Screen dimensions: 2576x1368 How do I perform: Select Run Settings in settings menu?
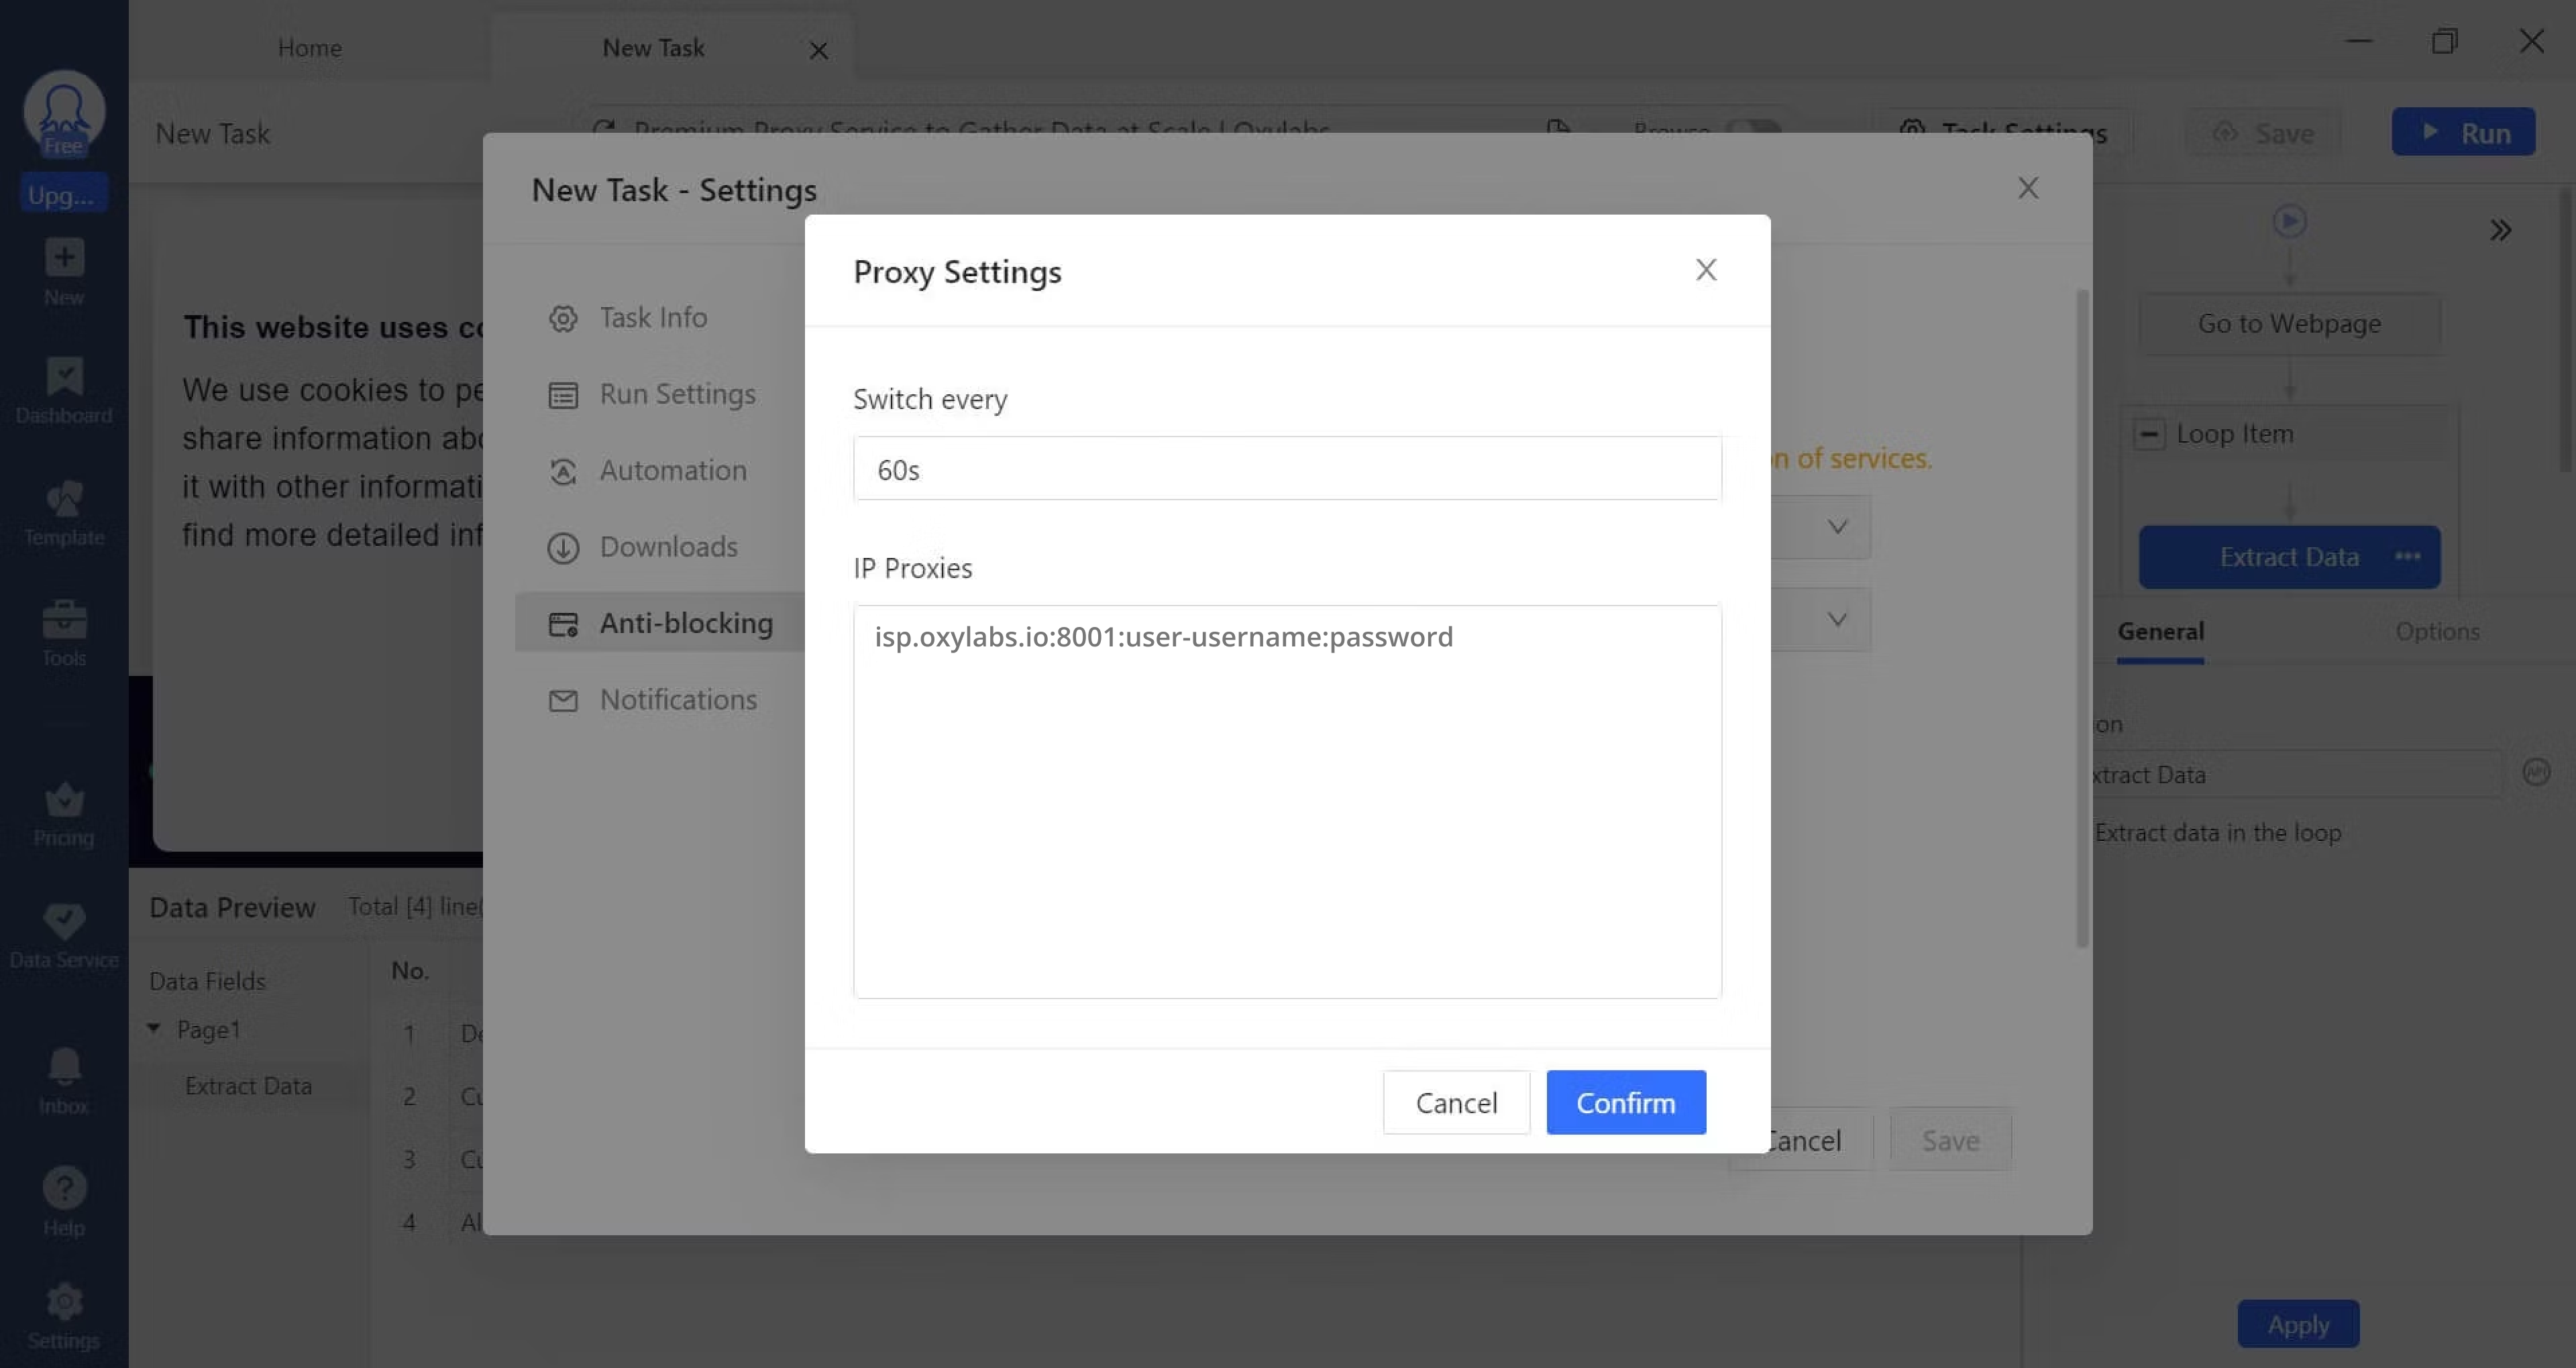pyautogui.click(x=677, y=394)
